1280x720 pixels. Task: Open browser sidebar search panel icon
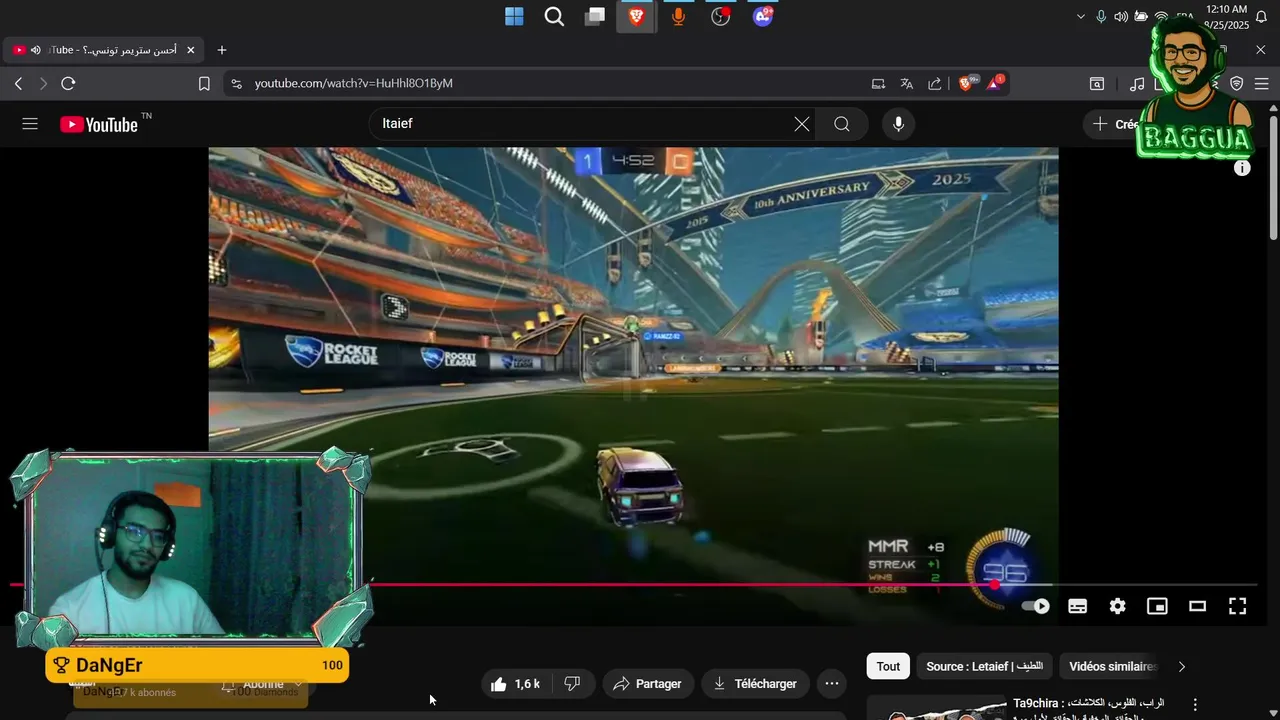click(1097, 84)
